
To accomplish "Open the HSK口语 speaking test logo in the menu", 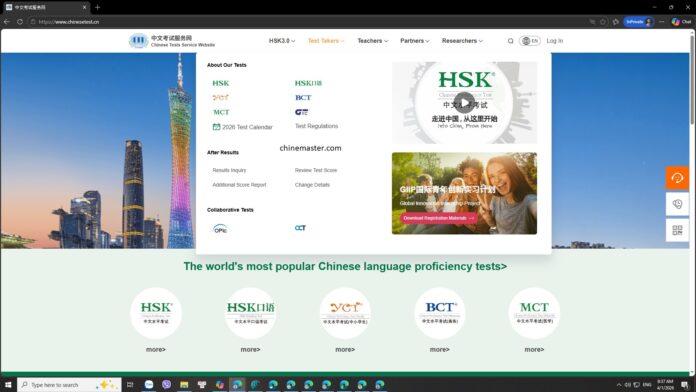I will (308, 83).
